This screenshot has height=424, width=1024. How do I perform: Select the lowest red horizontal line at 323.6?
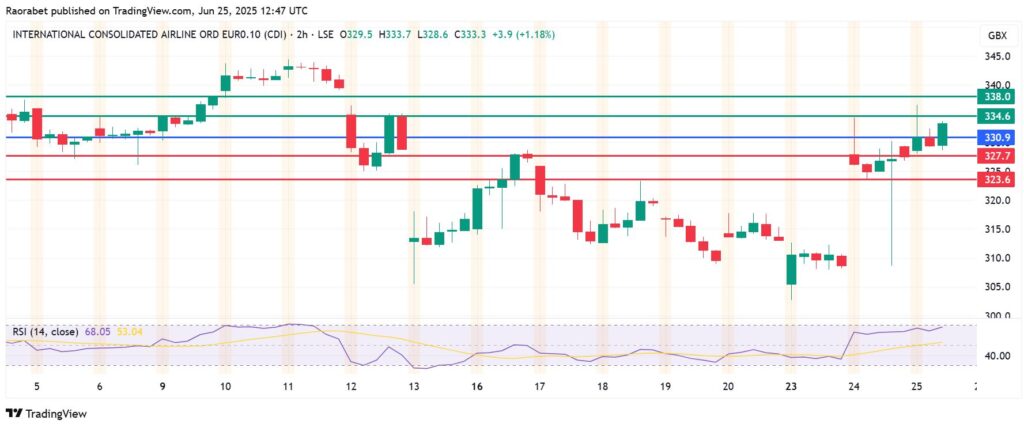(500, 179)
